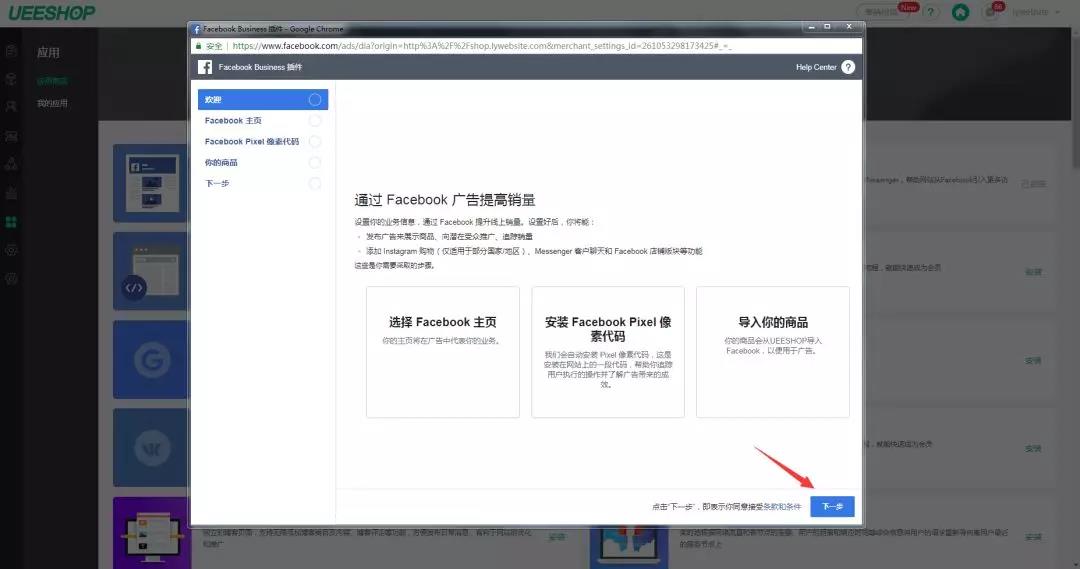1080x569 pixels.
Task: Expand the username dropdown in top bar
Action: 1035,12
